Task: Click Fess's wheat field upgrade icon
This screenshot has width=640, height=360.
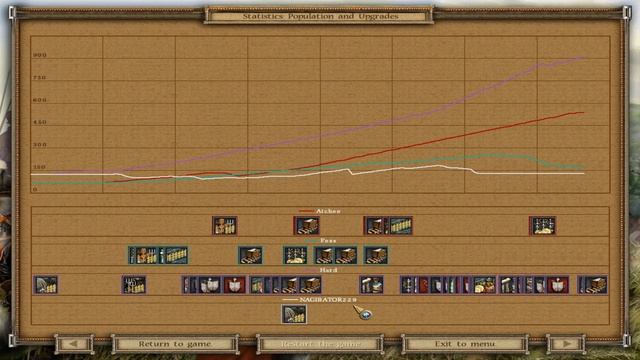Action: click(x=176, y=255)
